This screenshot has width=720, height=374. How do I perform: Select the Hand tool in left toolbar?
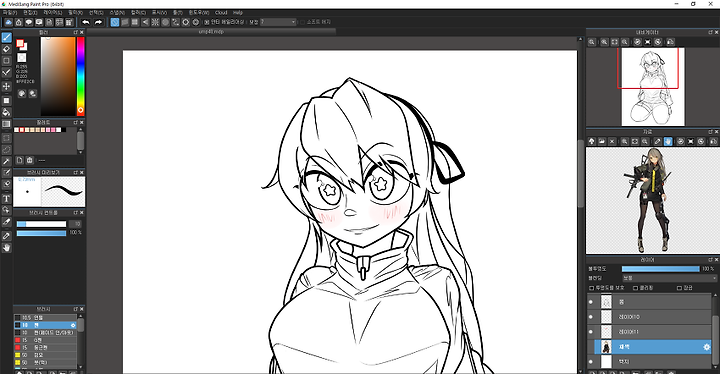(x=6, y=248)
